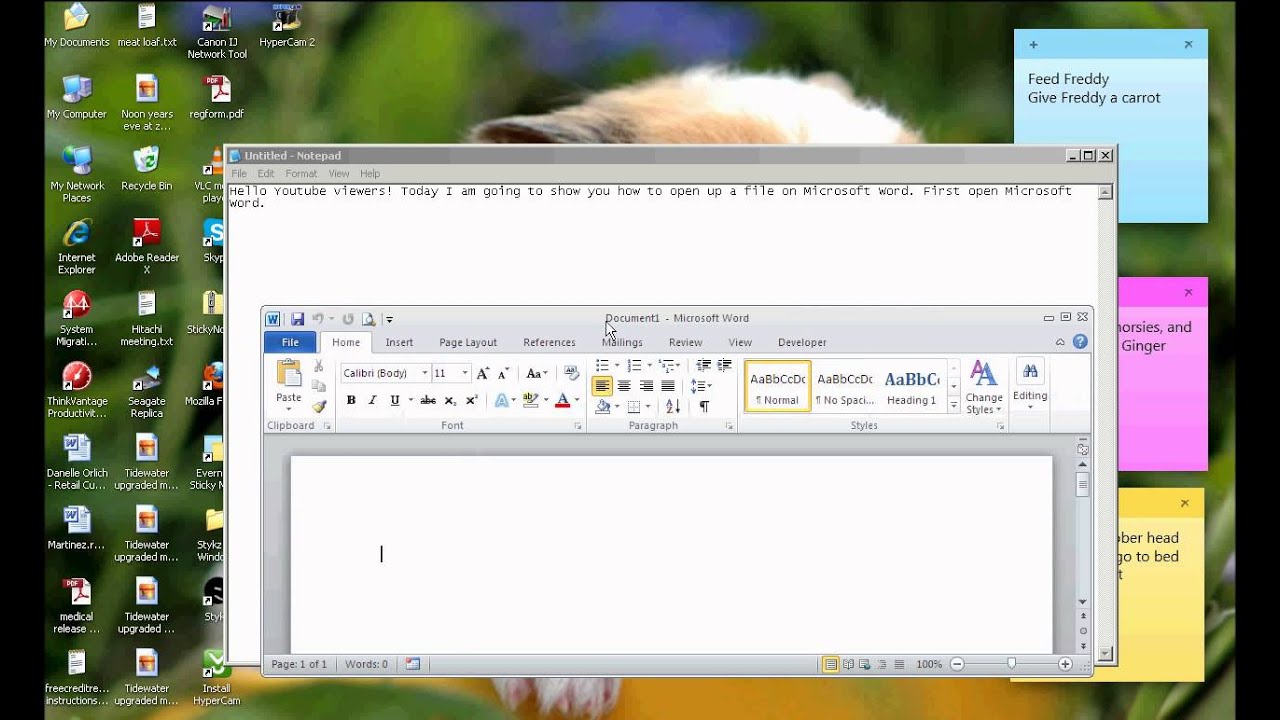
Task: Click the Paste clipboard icon
Action: click(x=289, y=374)
